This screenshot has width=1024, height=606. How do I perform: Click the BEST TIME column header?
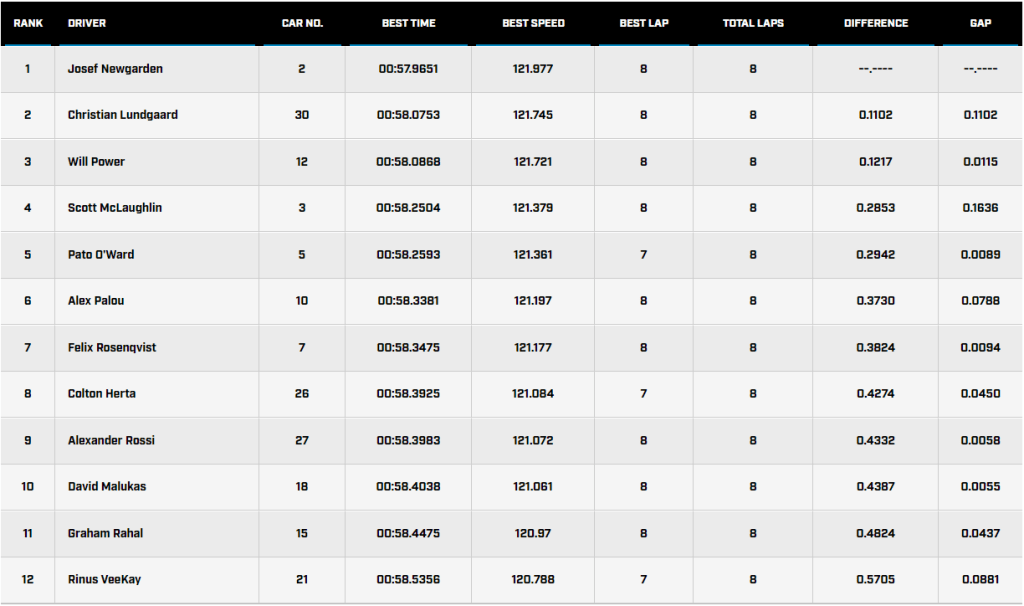408,23
